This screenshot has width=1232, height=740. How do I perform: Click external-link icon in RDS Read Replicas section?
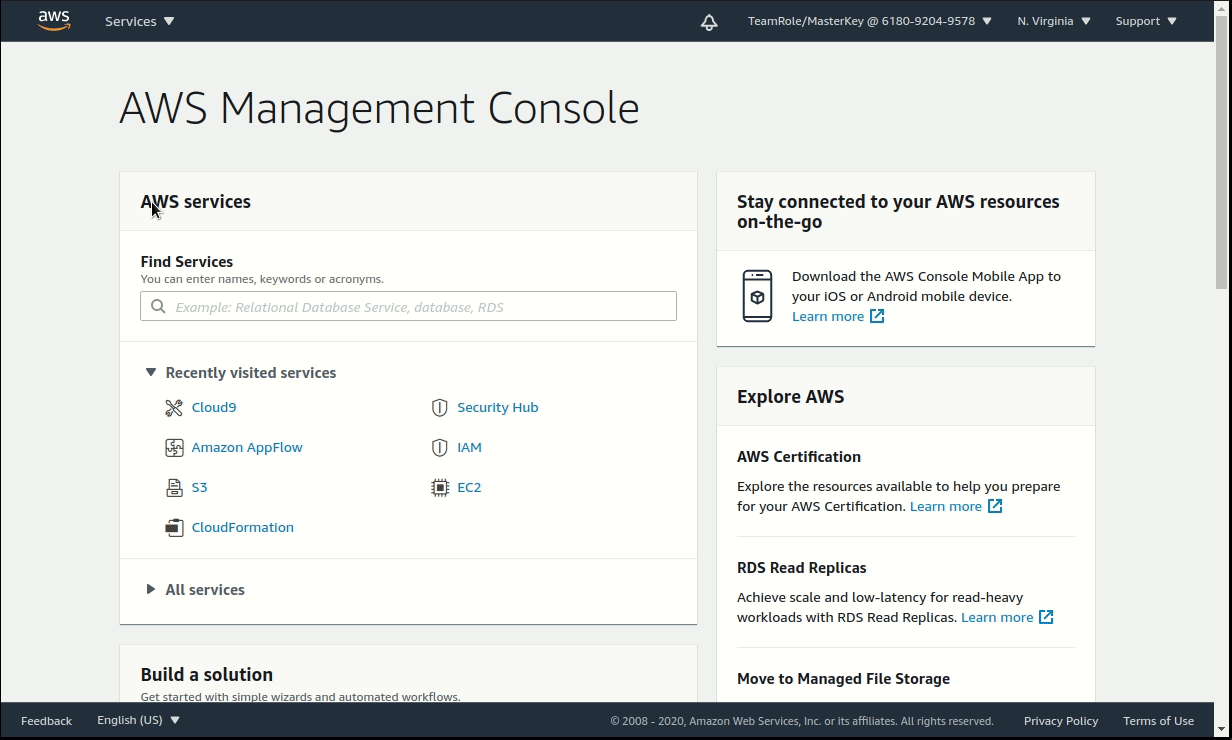pos(1046,617)
